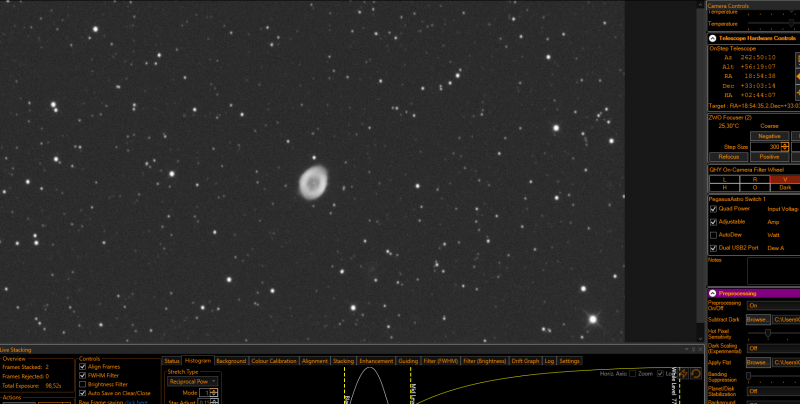Switch to the Guiding tab

click(x=408, y=361)
